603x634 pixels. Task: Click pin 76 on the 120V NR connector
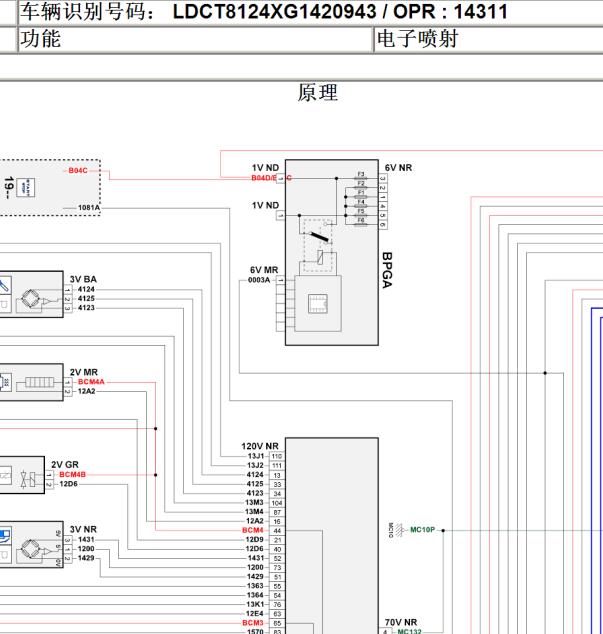[x=277, y=605]
